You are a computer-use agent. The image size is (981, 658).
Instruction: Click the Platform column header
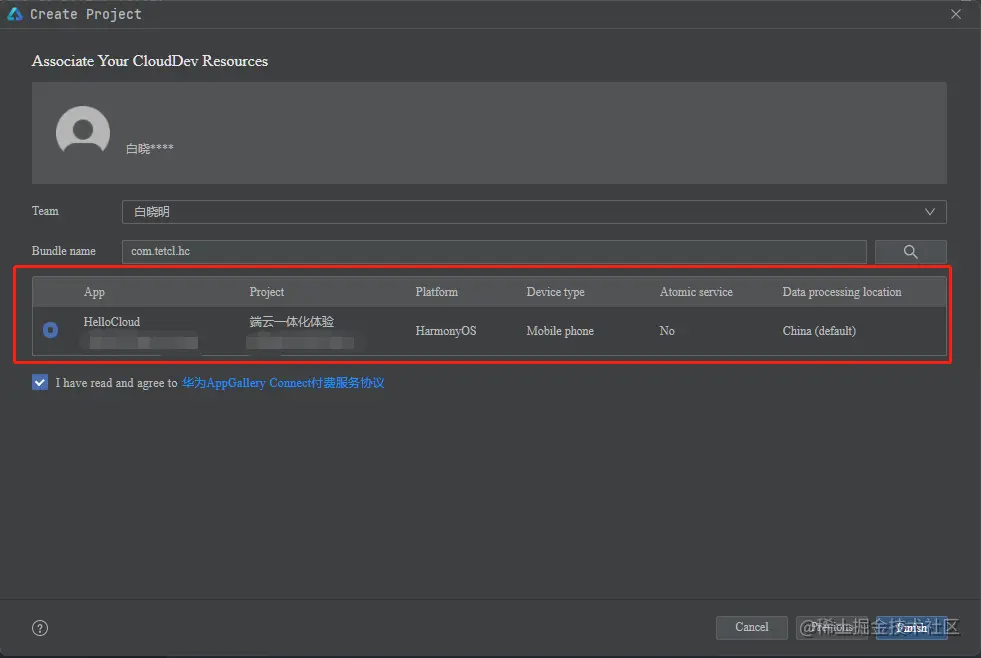[x=437, y=292]
